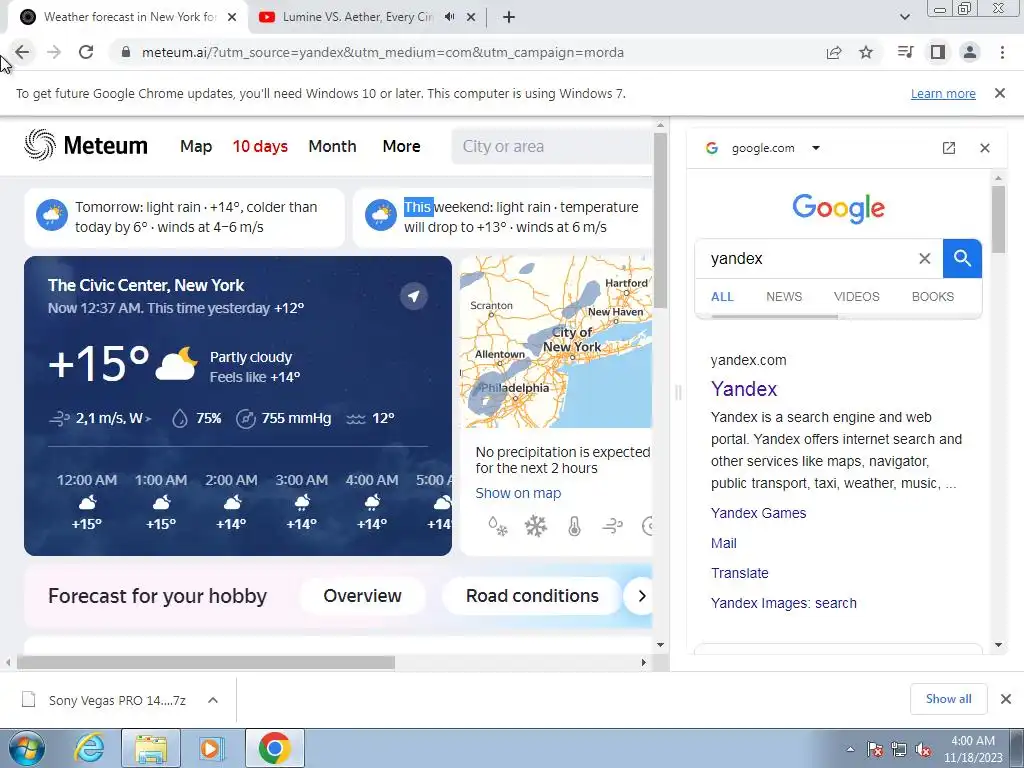The width and height of the screenshot is (1024, 768).
Task: Focus the City or area search field
Action: [552, 146]
